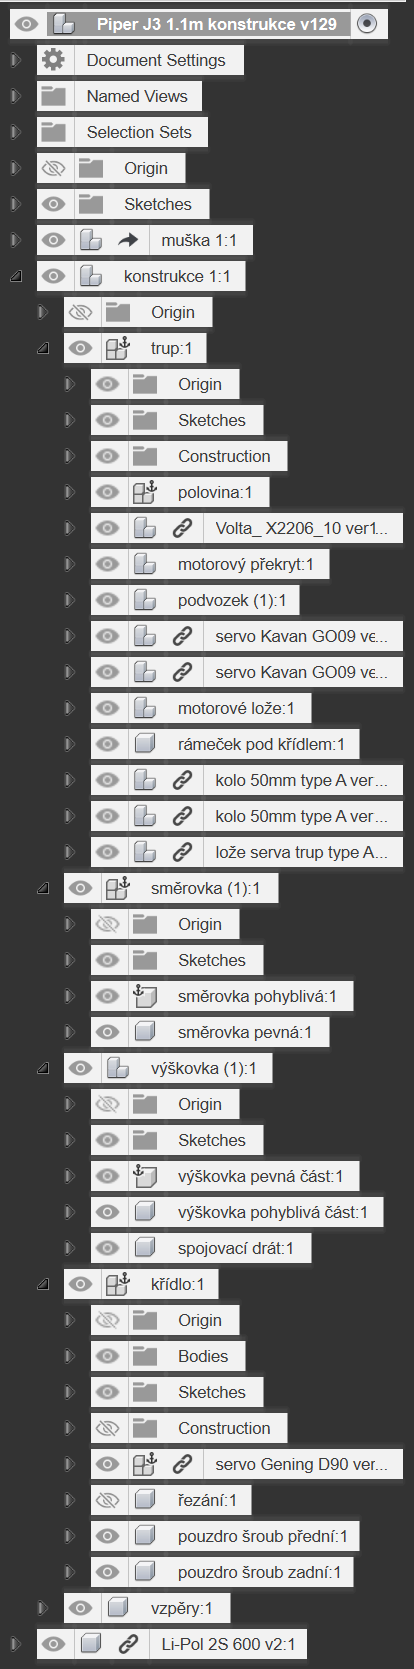414x1669 pixels.
Task: Collapse the křídlo:1 component tree
Action: (43, 1284)
